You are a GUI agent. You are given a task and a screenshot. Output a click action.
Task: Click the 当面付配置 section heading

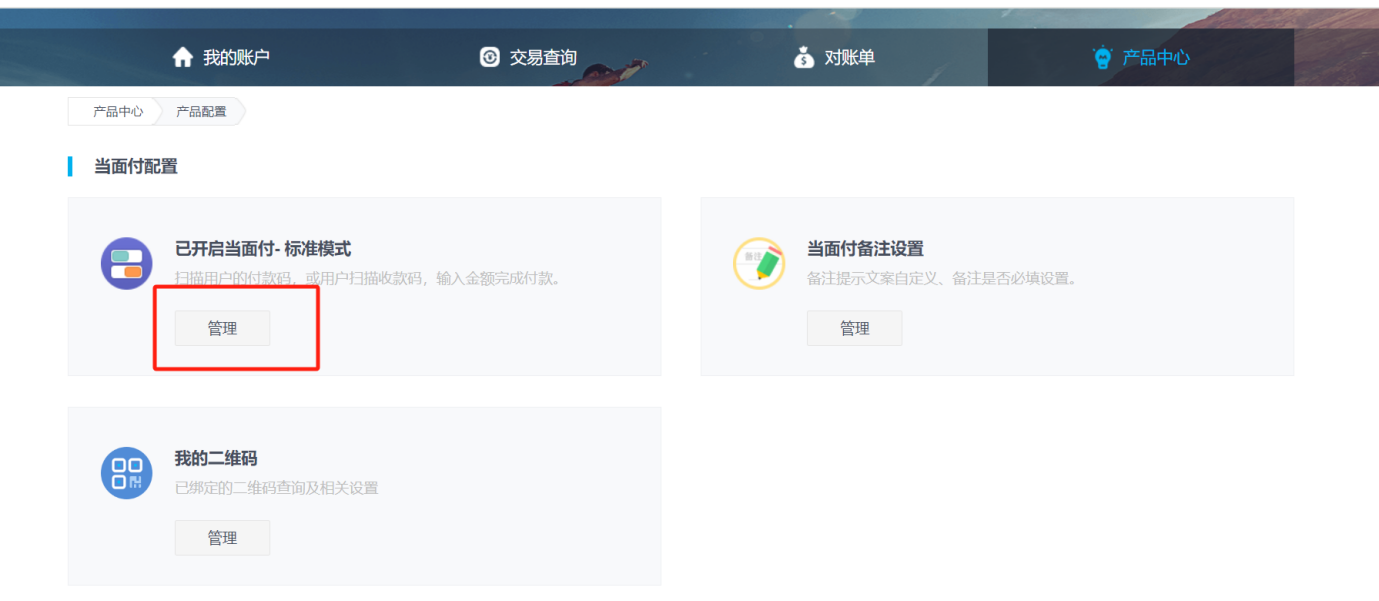tap(136, 167)
